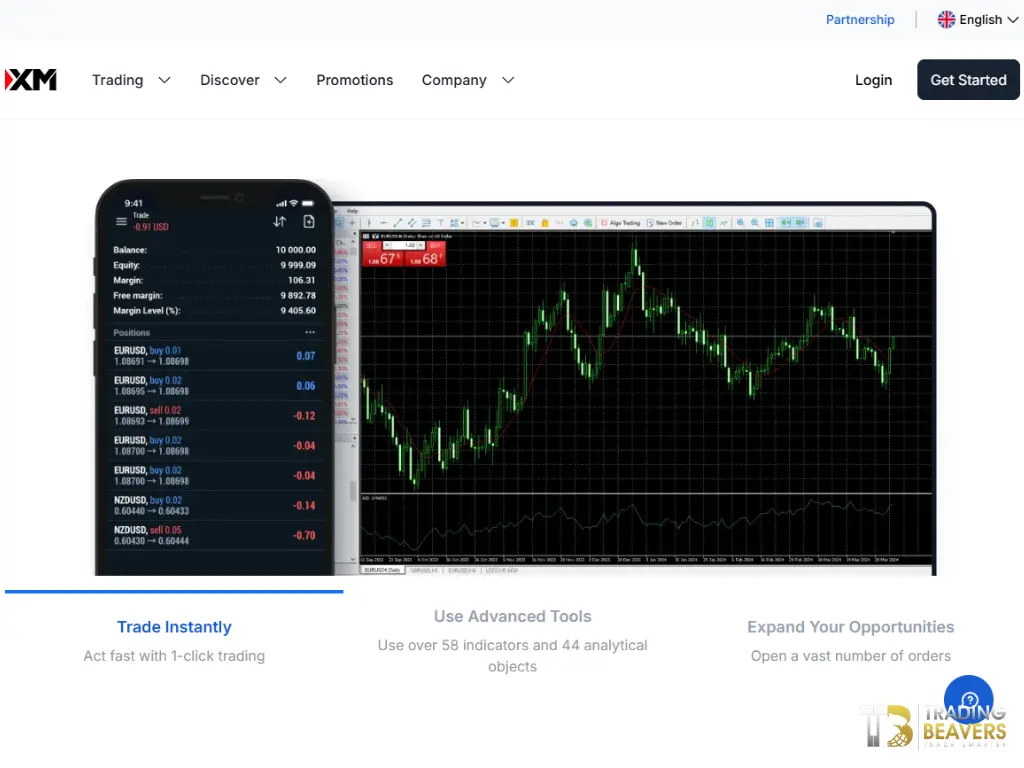Image resolution: width=1024 pixels, height=768 pixels.
Task: Click the Balance 10 000.00 value
Action: (x=295, y=249)
